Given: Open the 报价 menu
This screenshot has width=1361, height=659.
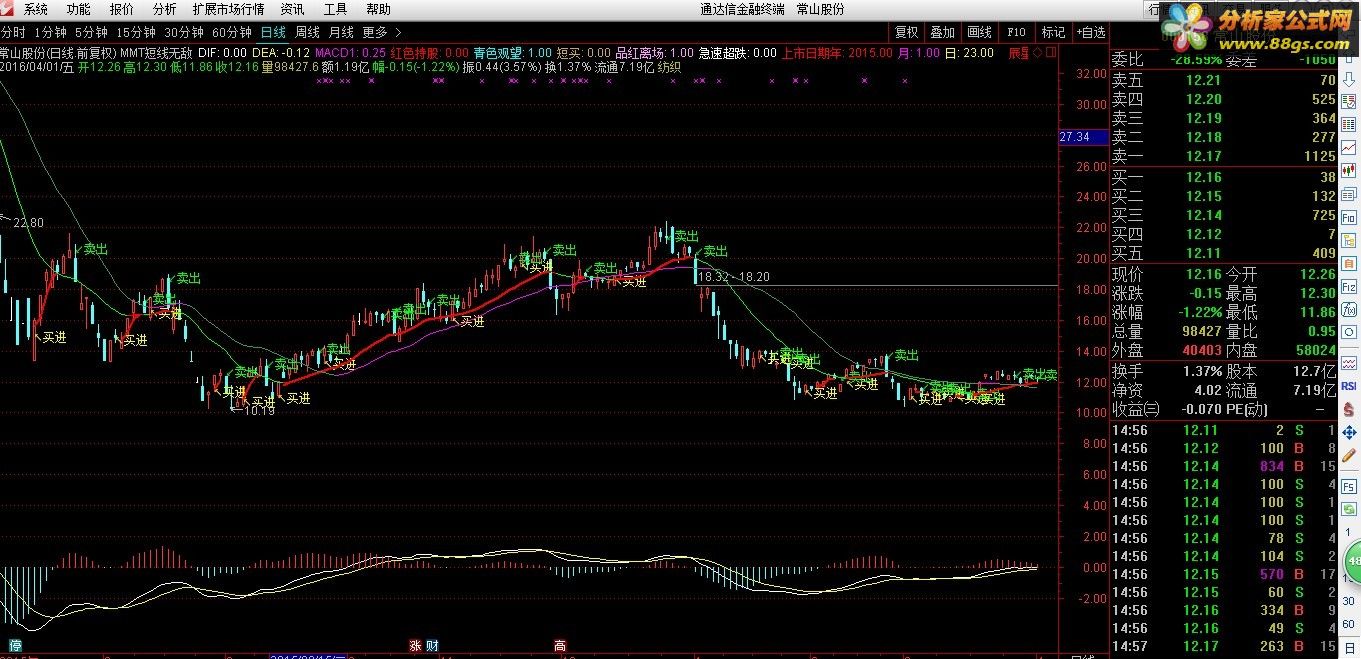Looking at the screenshot, I should (121, 9).
